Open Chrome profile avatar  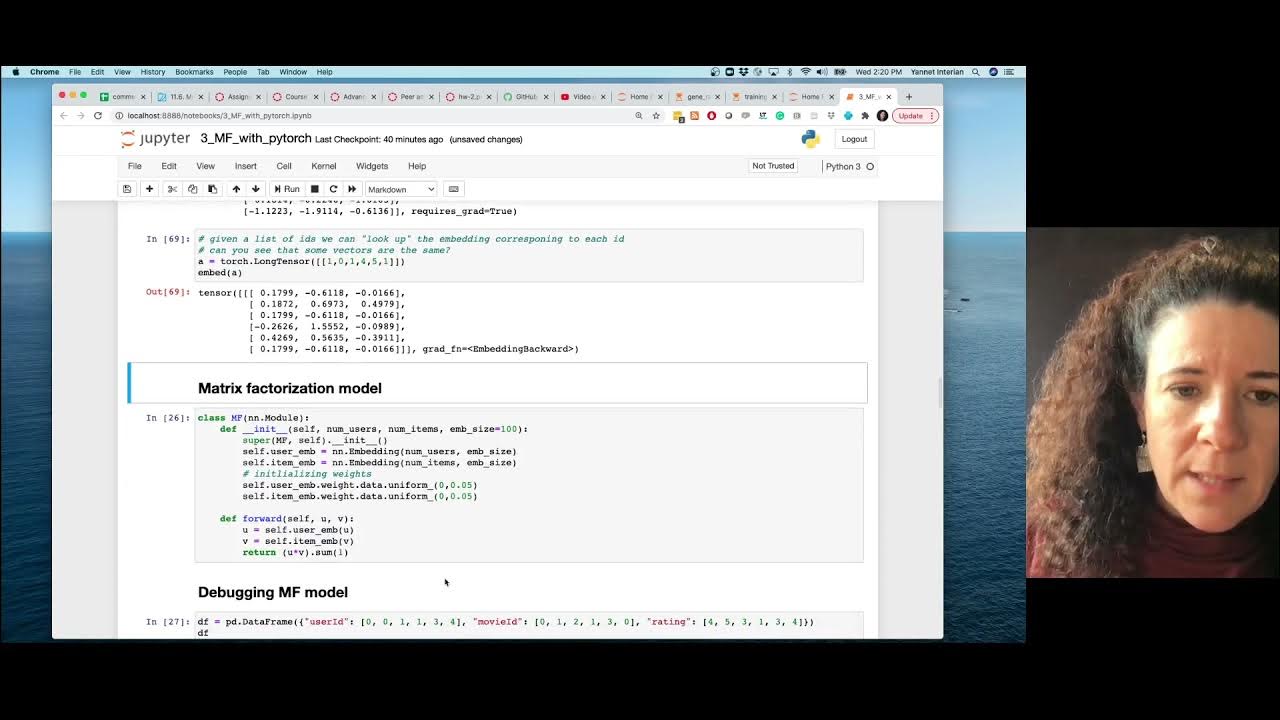882,116
